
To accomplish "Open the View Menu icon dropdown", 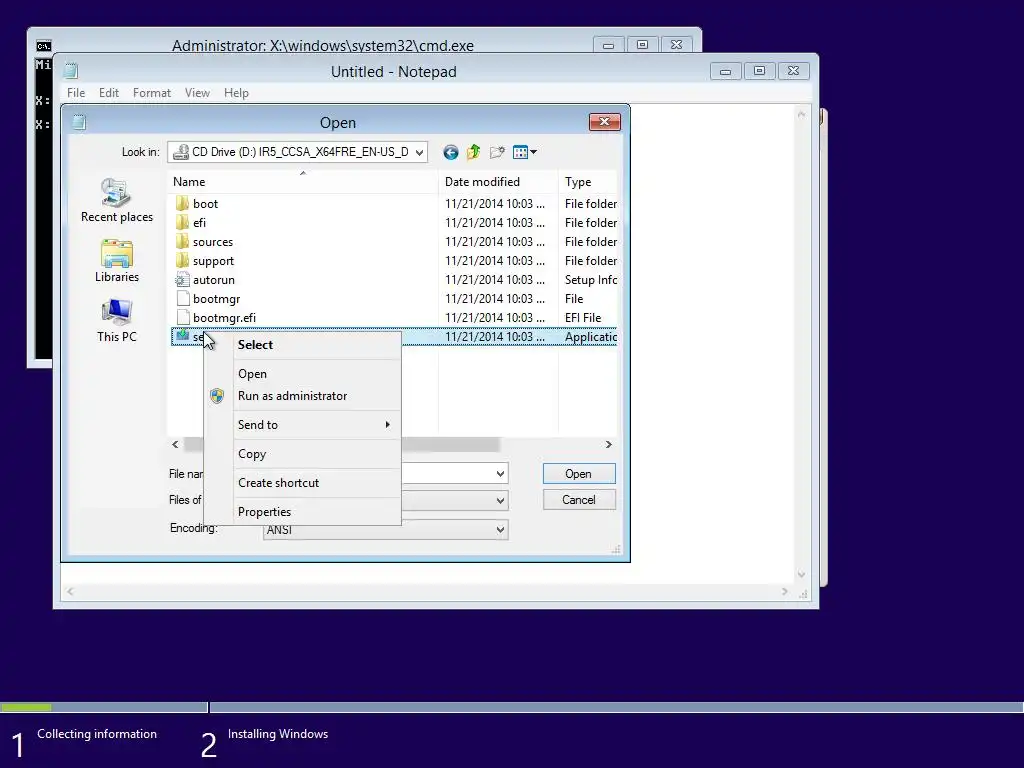I will point(524,152).
